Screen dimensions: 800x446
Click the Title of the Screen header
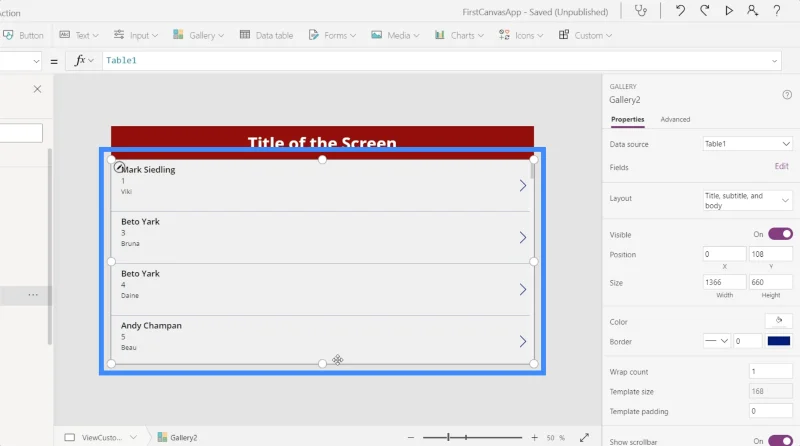[x=322, y=142]
